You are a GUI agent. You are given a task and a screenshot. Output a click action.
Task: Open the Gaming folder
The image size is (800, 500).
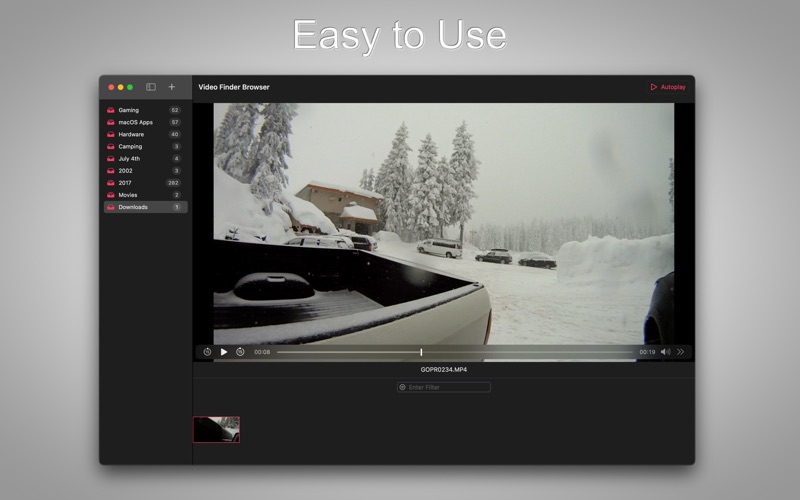point(145,110)
